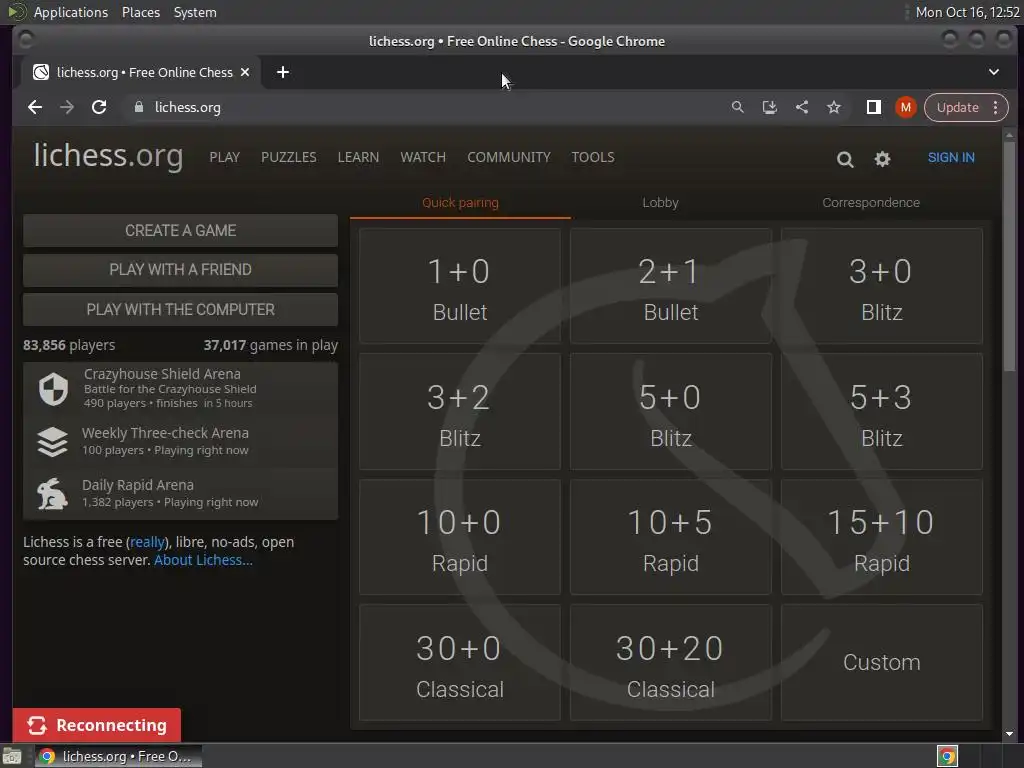This screenshot has height=768, width=1024.
Task: Start a 2+1 Bullet game
Action: 671,286
